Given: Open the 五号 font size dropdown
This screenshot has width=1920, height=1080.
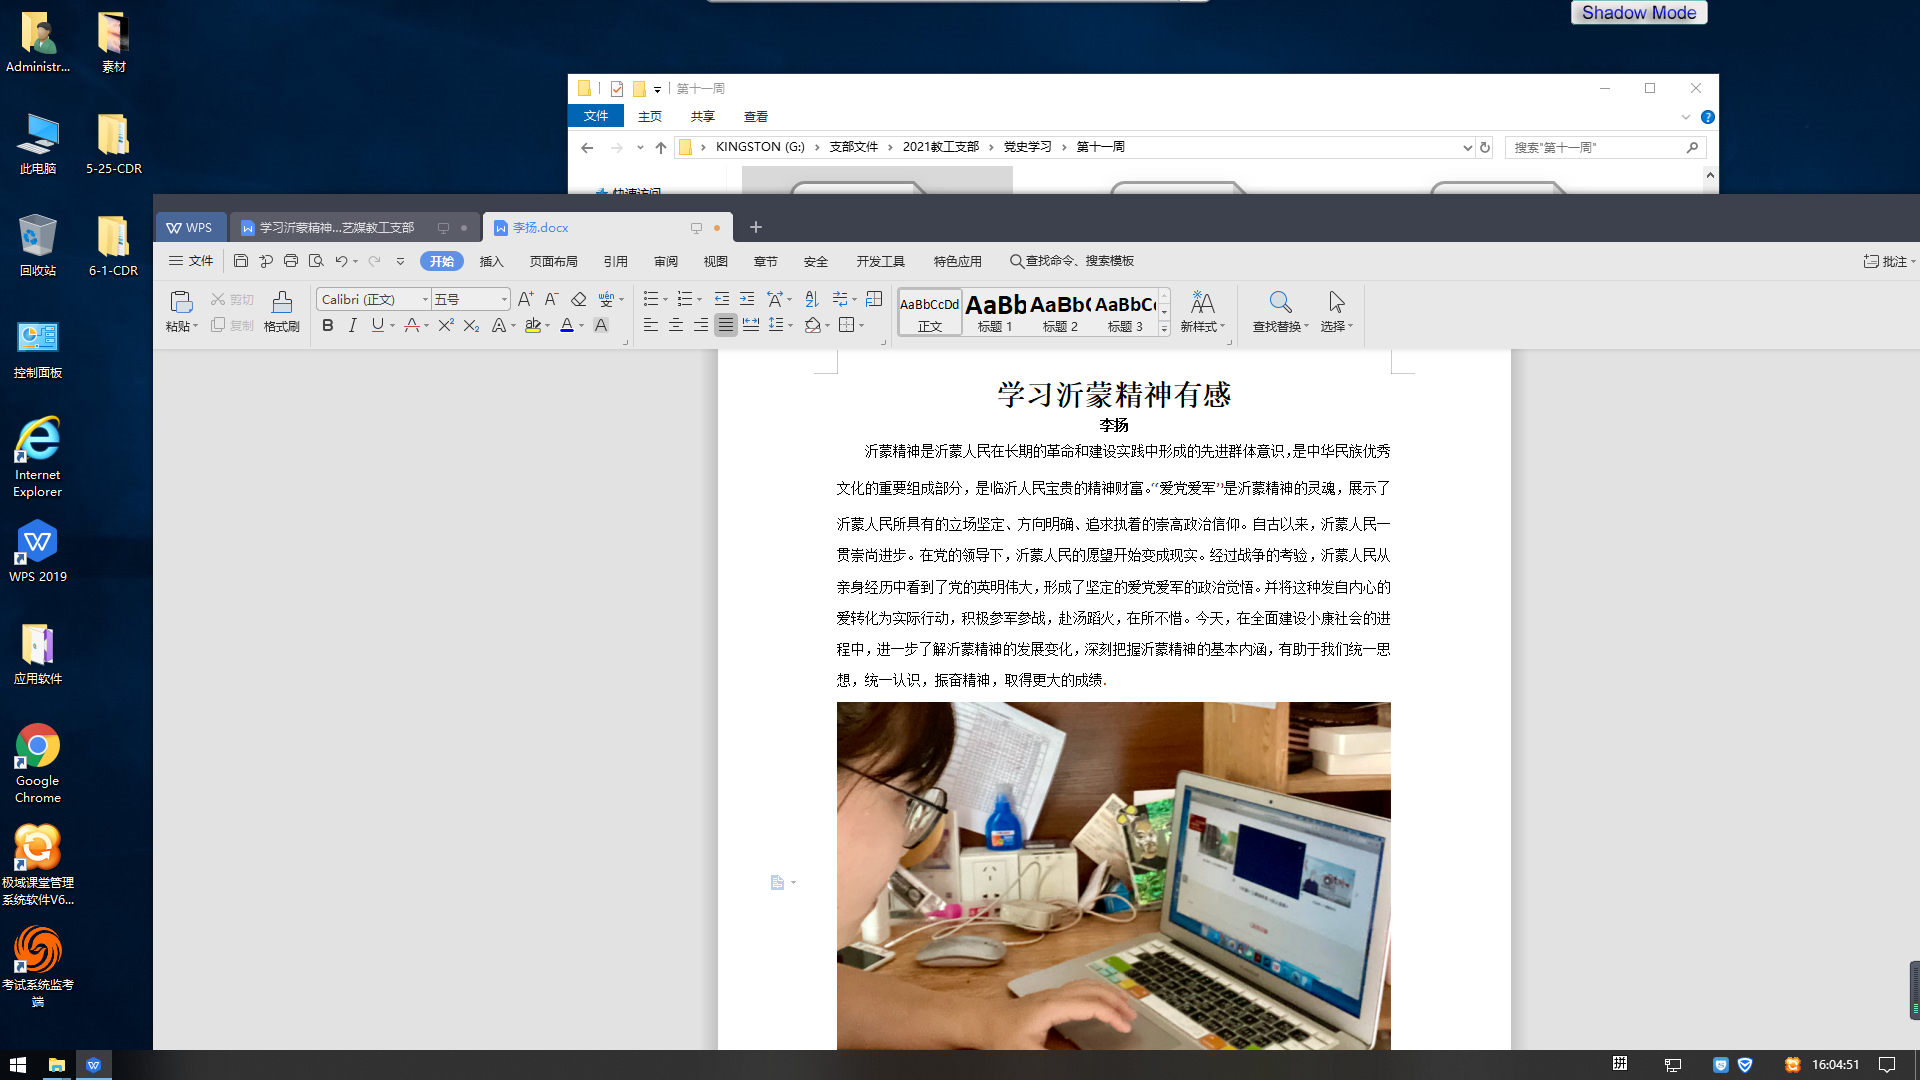Looking at the screenshot, I should click(x=504, y=299).
